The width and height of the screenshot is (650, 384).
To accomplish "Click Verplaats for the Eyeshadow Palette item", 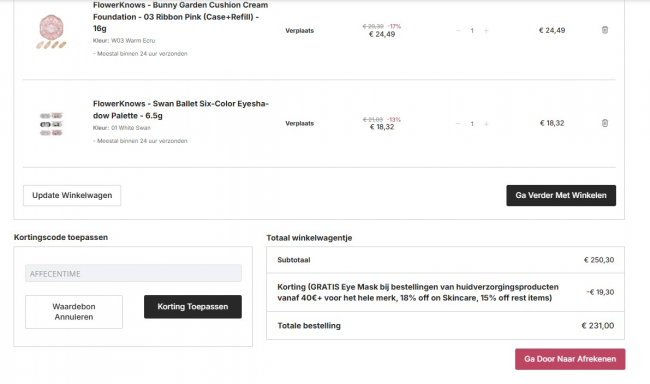I will click(x=299, y=124).
